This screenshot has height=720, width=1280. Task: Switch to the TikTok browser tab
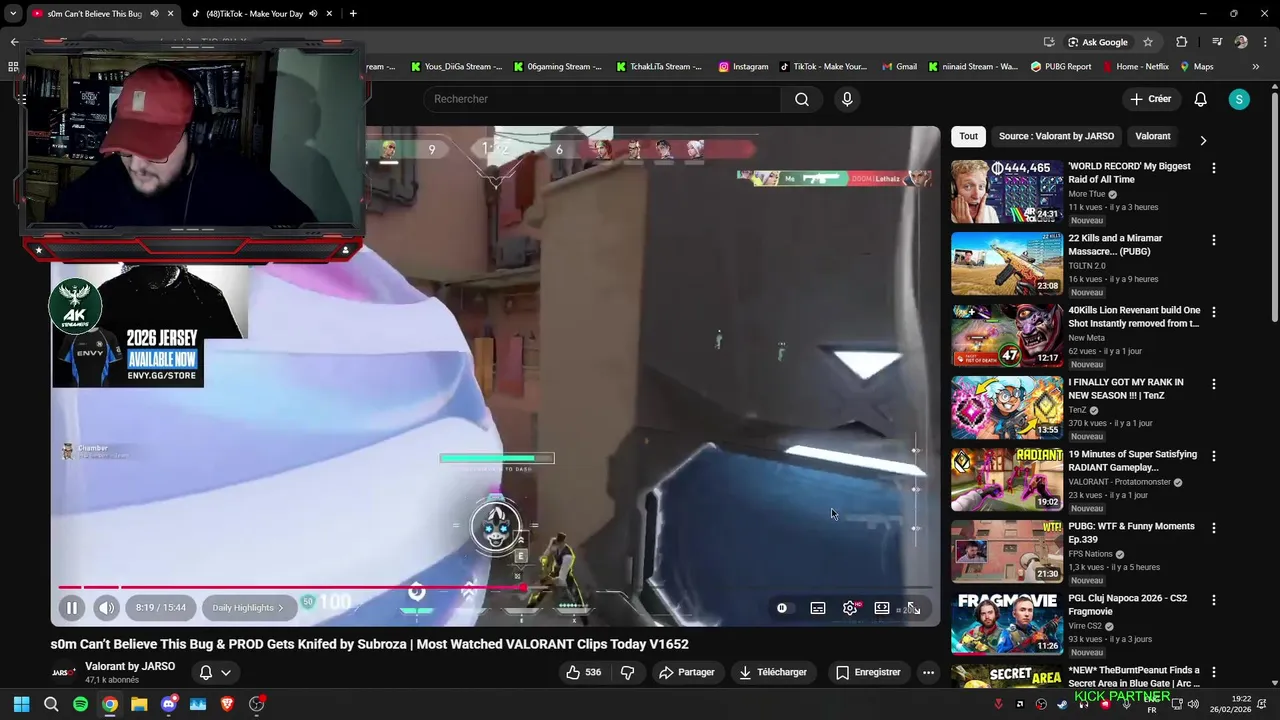pos(255,14)
